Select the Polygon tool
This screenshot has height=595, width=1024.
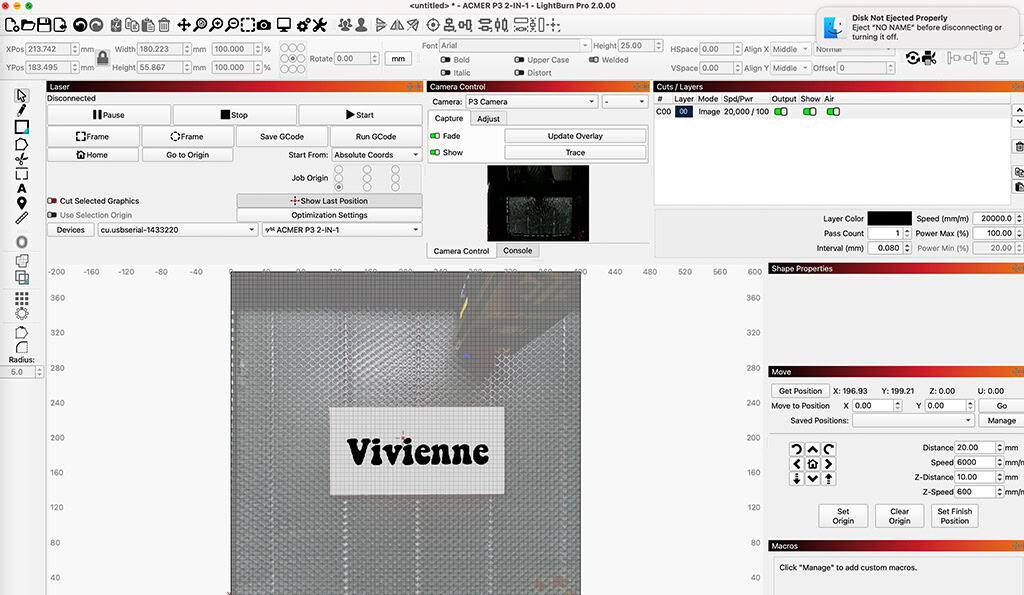pos(22,143)
